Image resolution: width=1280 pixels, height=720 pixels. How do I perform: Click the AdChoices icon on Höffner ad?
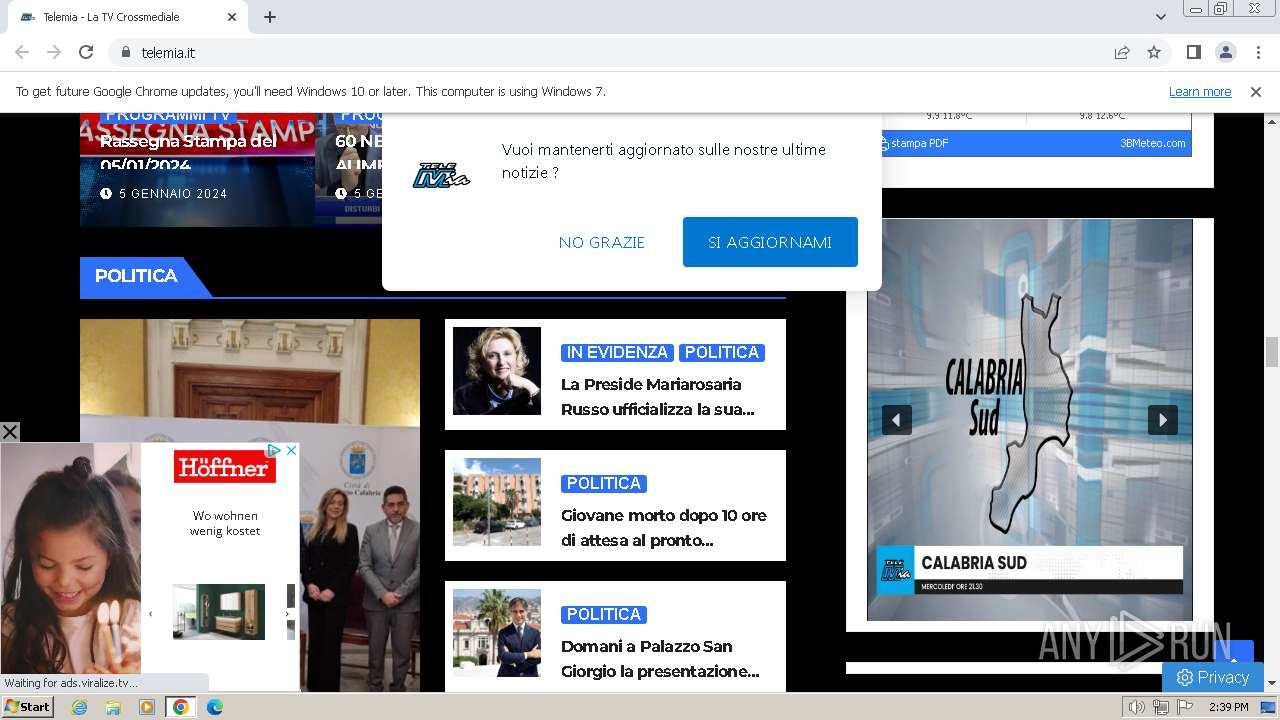(274, 451)
